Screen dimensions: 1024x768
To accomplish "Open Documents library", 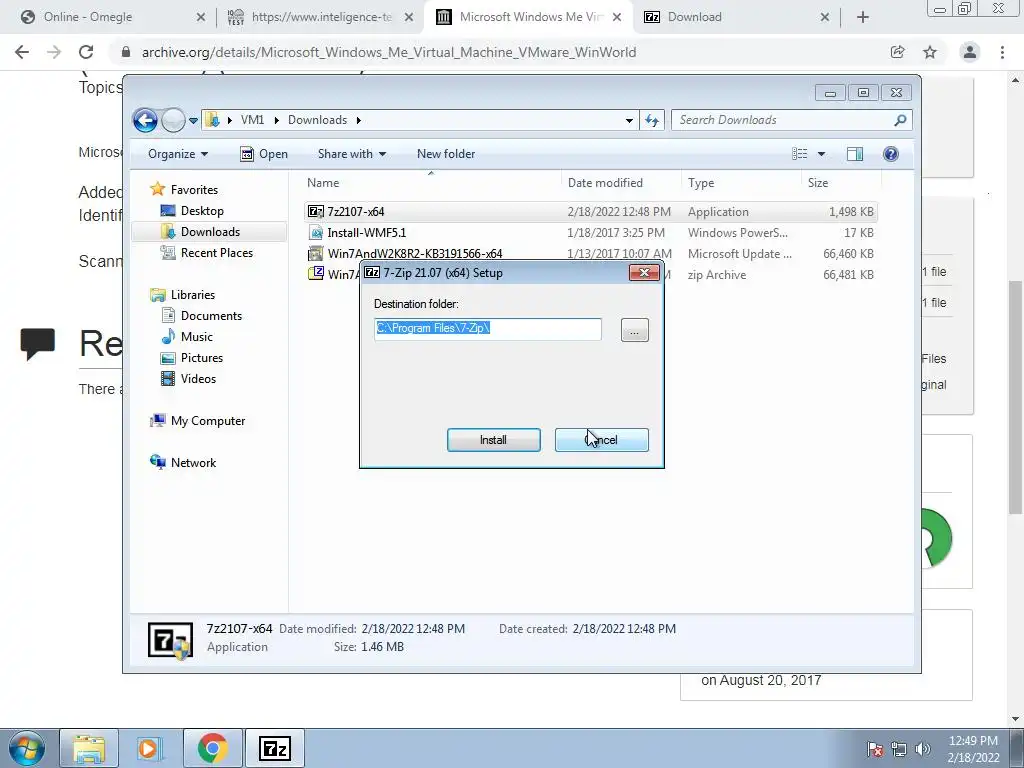I will pos(211,316).
